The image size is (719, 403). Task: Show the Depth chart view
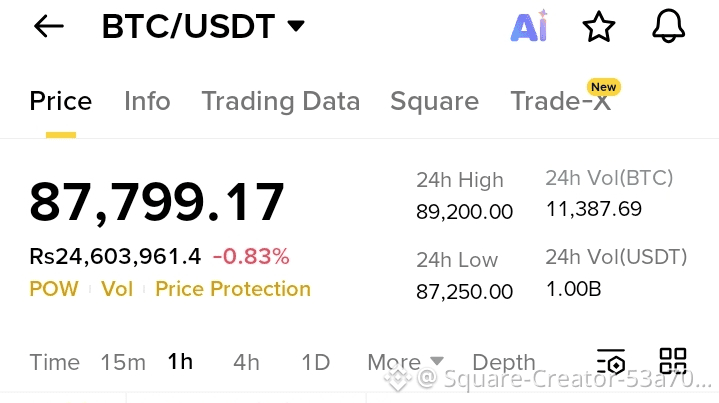[504, 363]
